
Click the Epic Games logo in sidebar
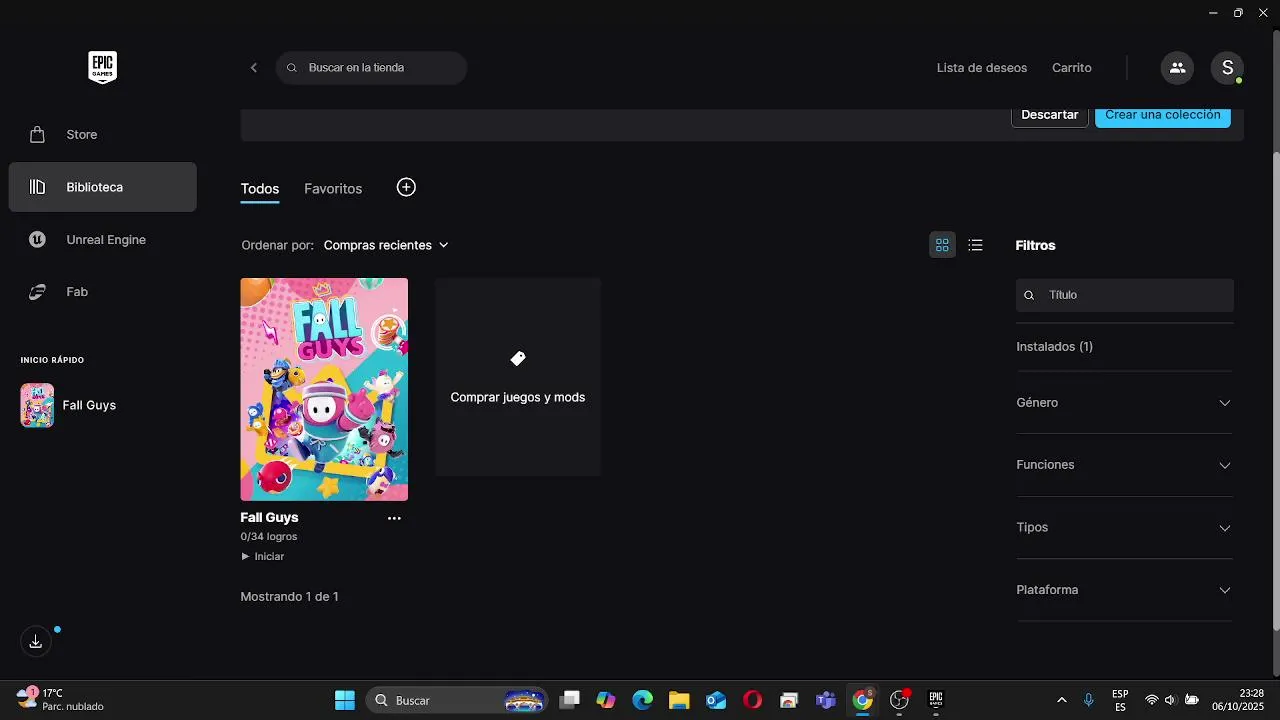pyautogui.click(x=103, y=68)
